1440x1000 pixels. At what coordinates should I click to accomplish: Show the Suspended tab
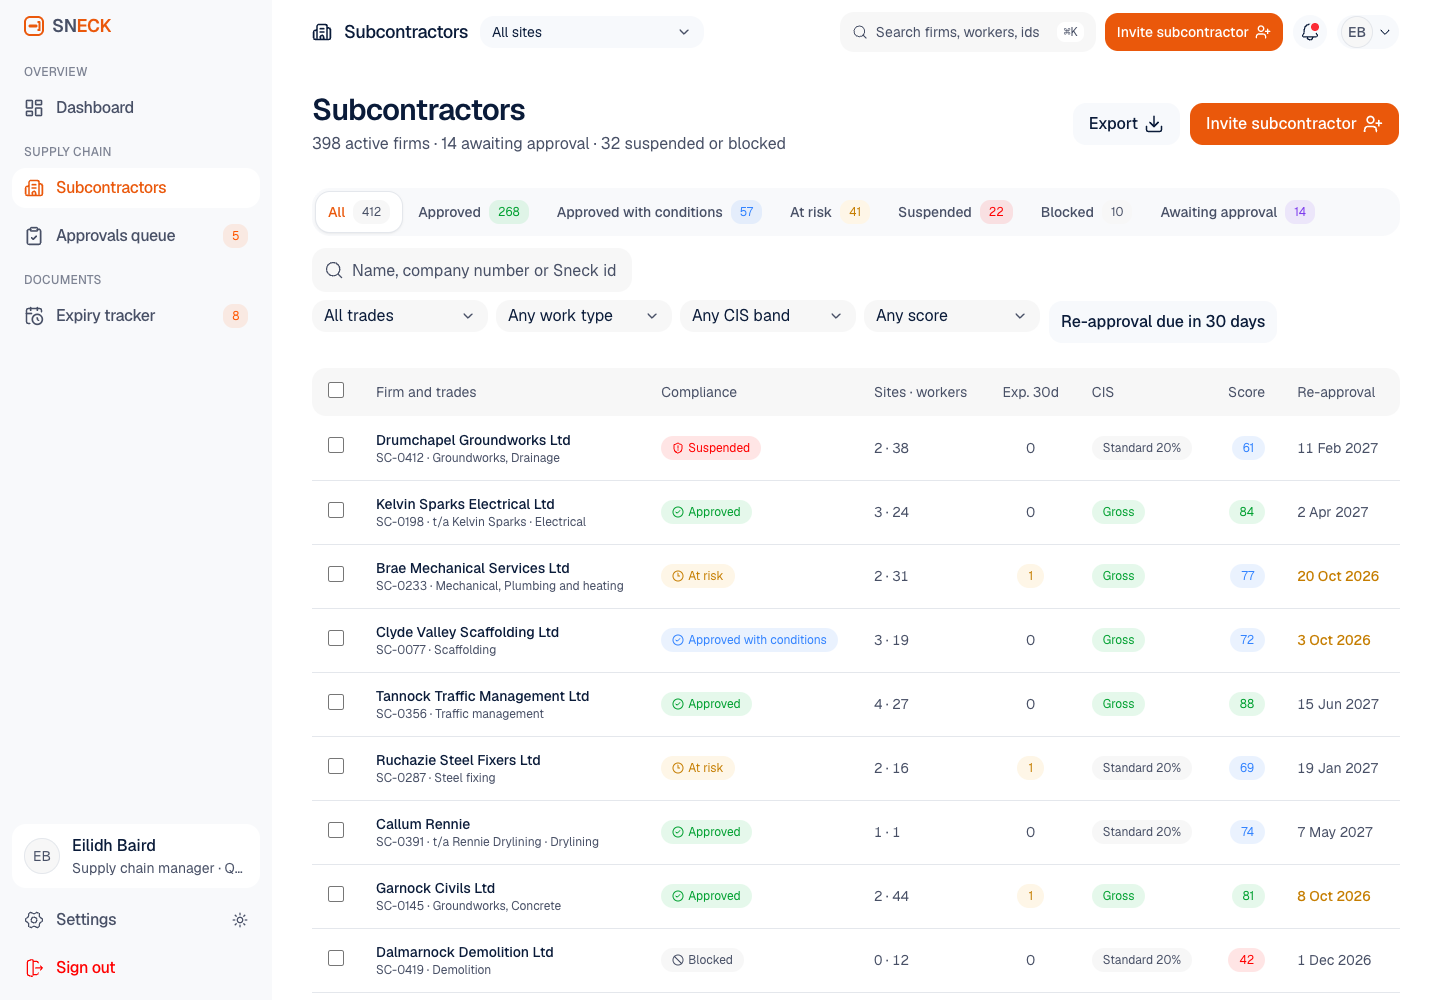pos(955,212)
